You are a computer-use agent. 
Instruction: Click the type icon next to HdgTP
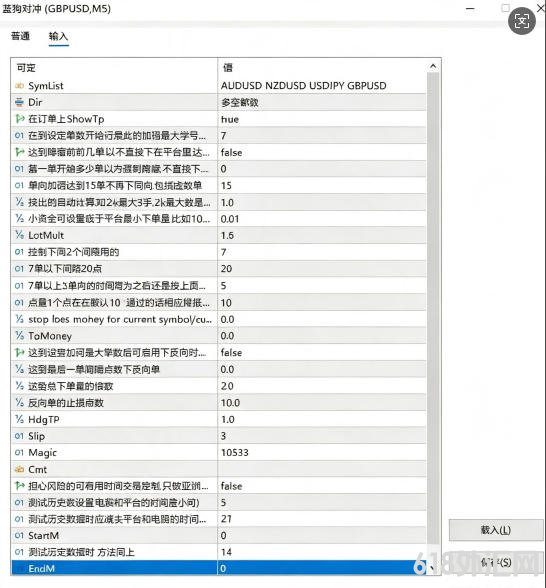click(x=19, y=419)
